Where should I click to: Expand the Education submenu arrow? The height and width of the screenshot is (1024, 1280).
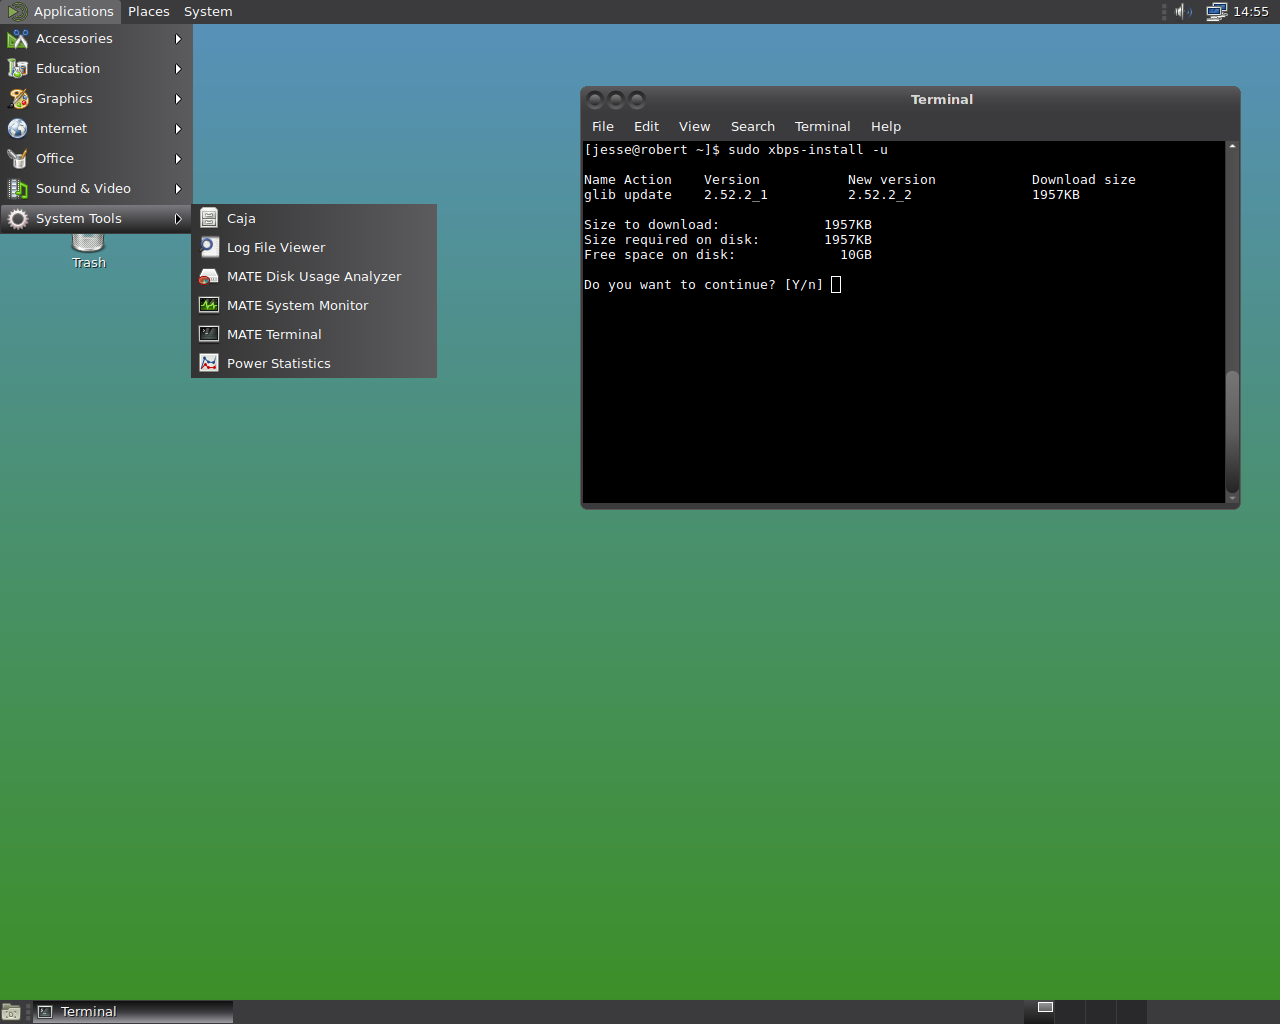(x=178, y=68)
